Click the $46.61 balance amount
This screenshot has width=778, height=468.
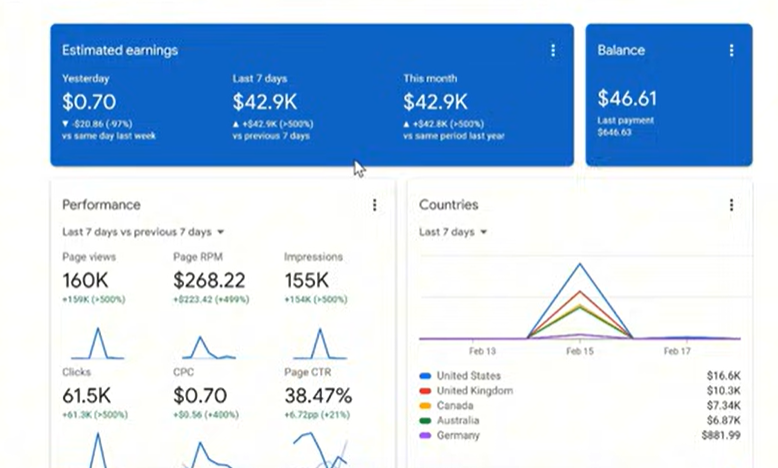coord(627,98)
